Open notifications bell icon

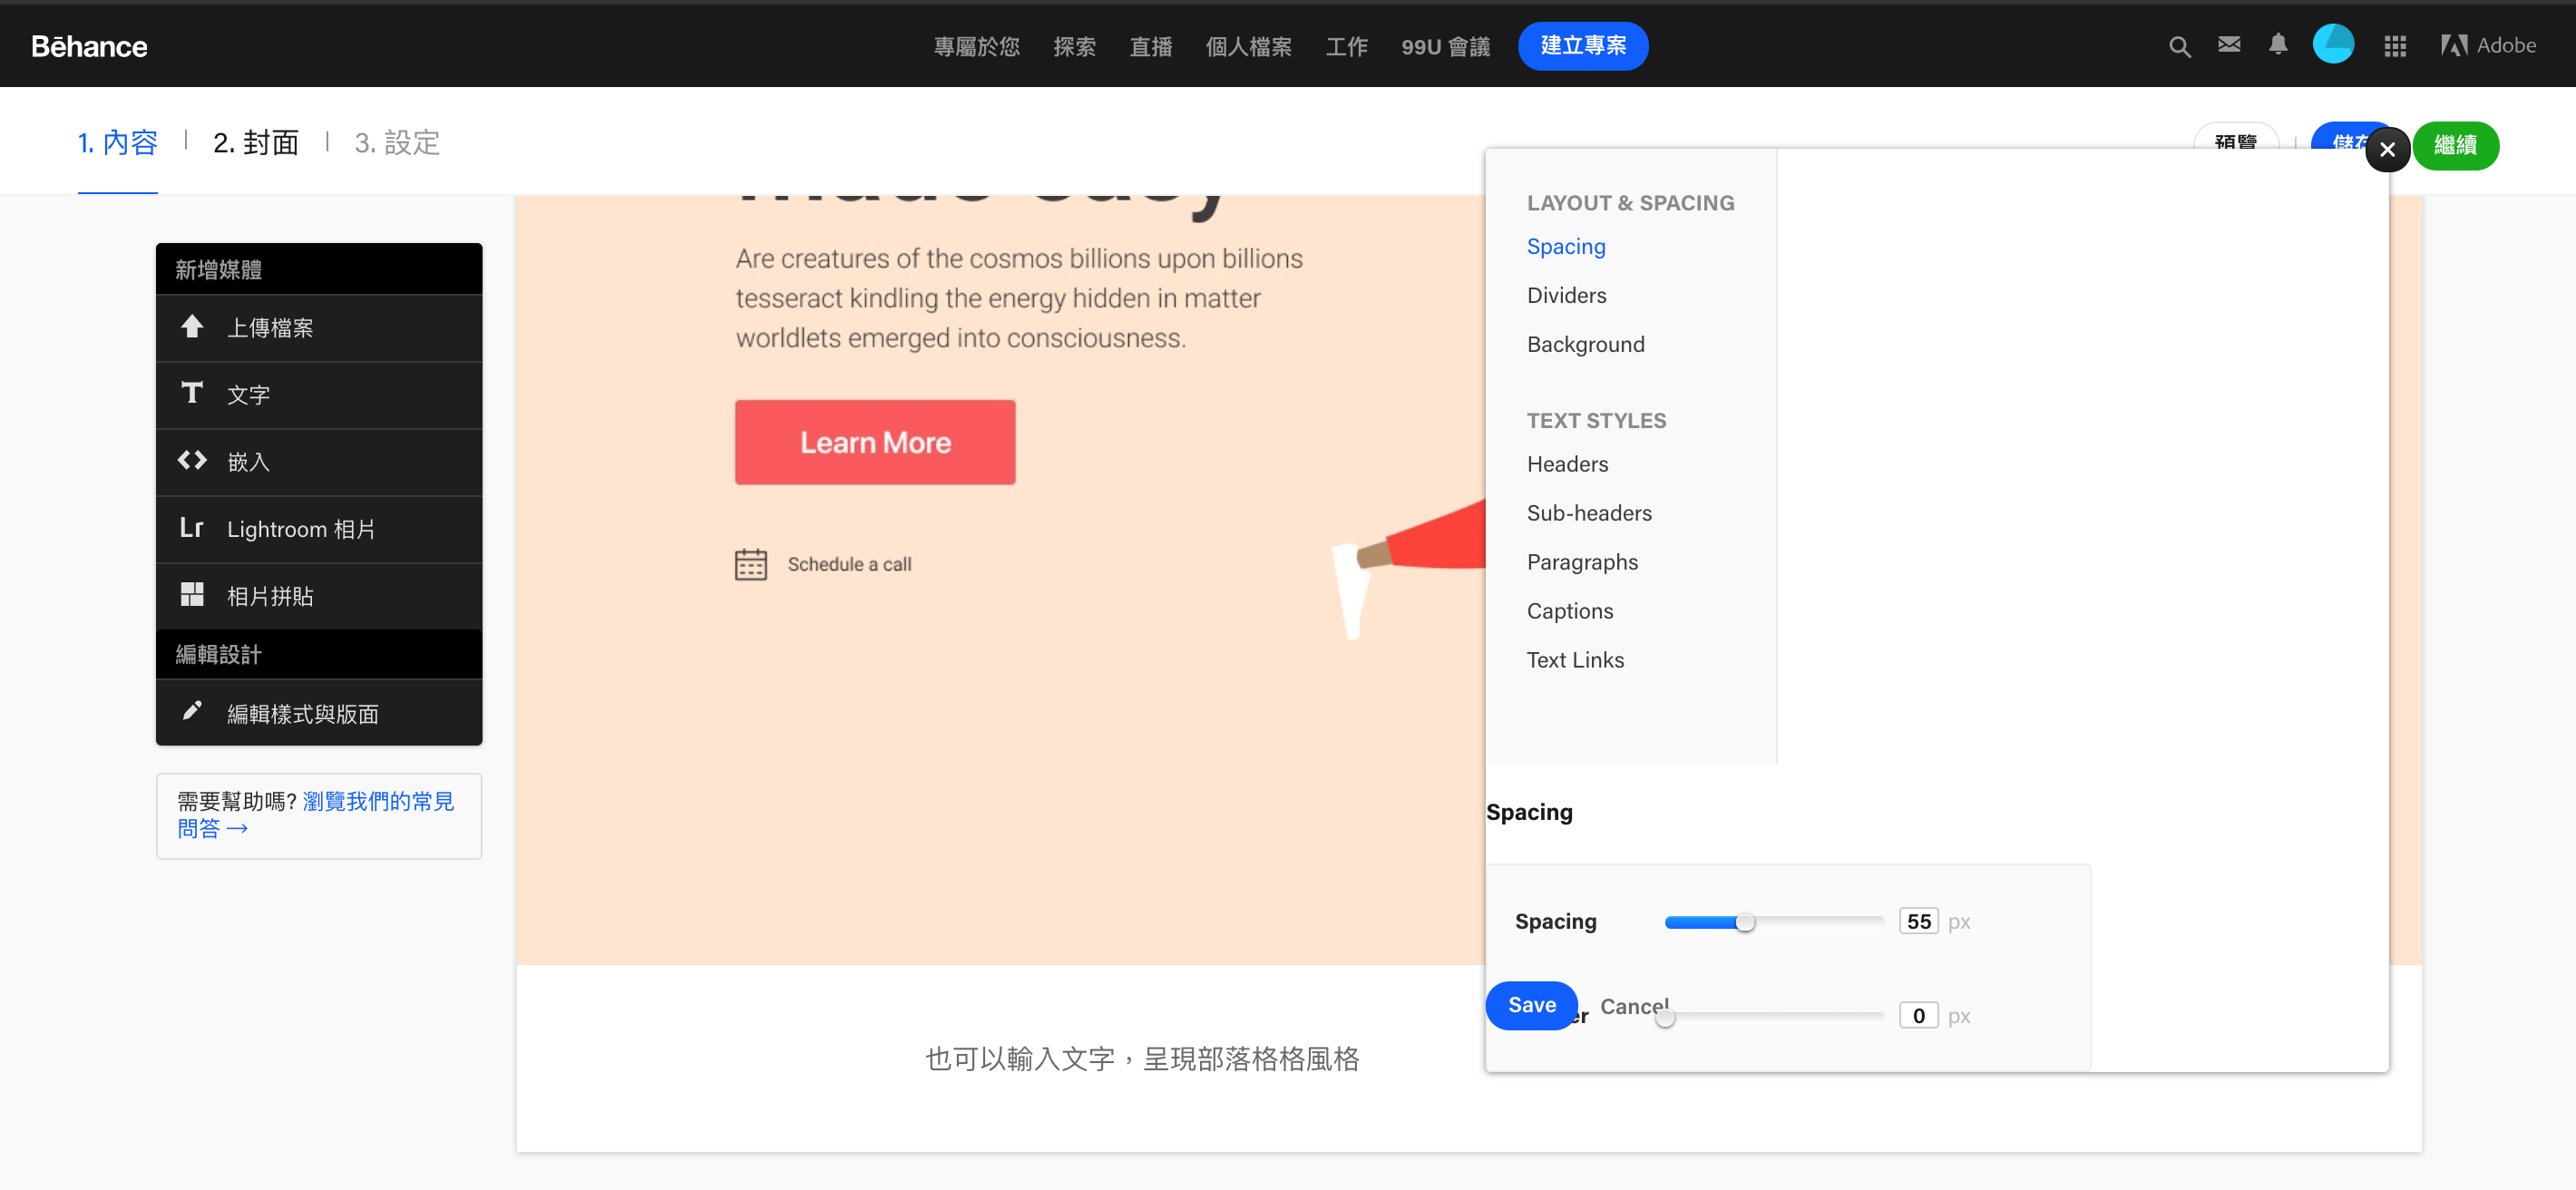pyautogui.click(x=2277, y=45)
